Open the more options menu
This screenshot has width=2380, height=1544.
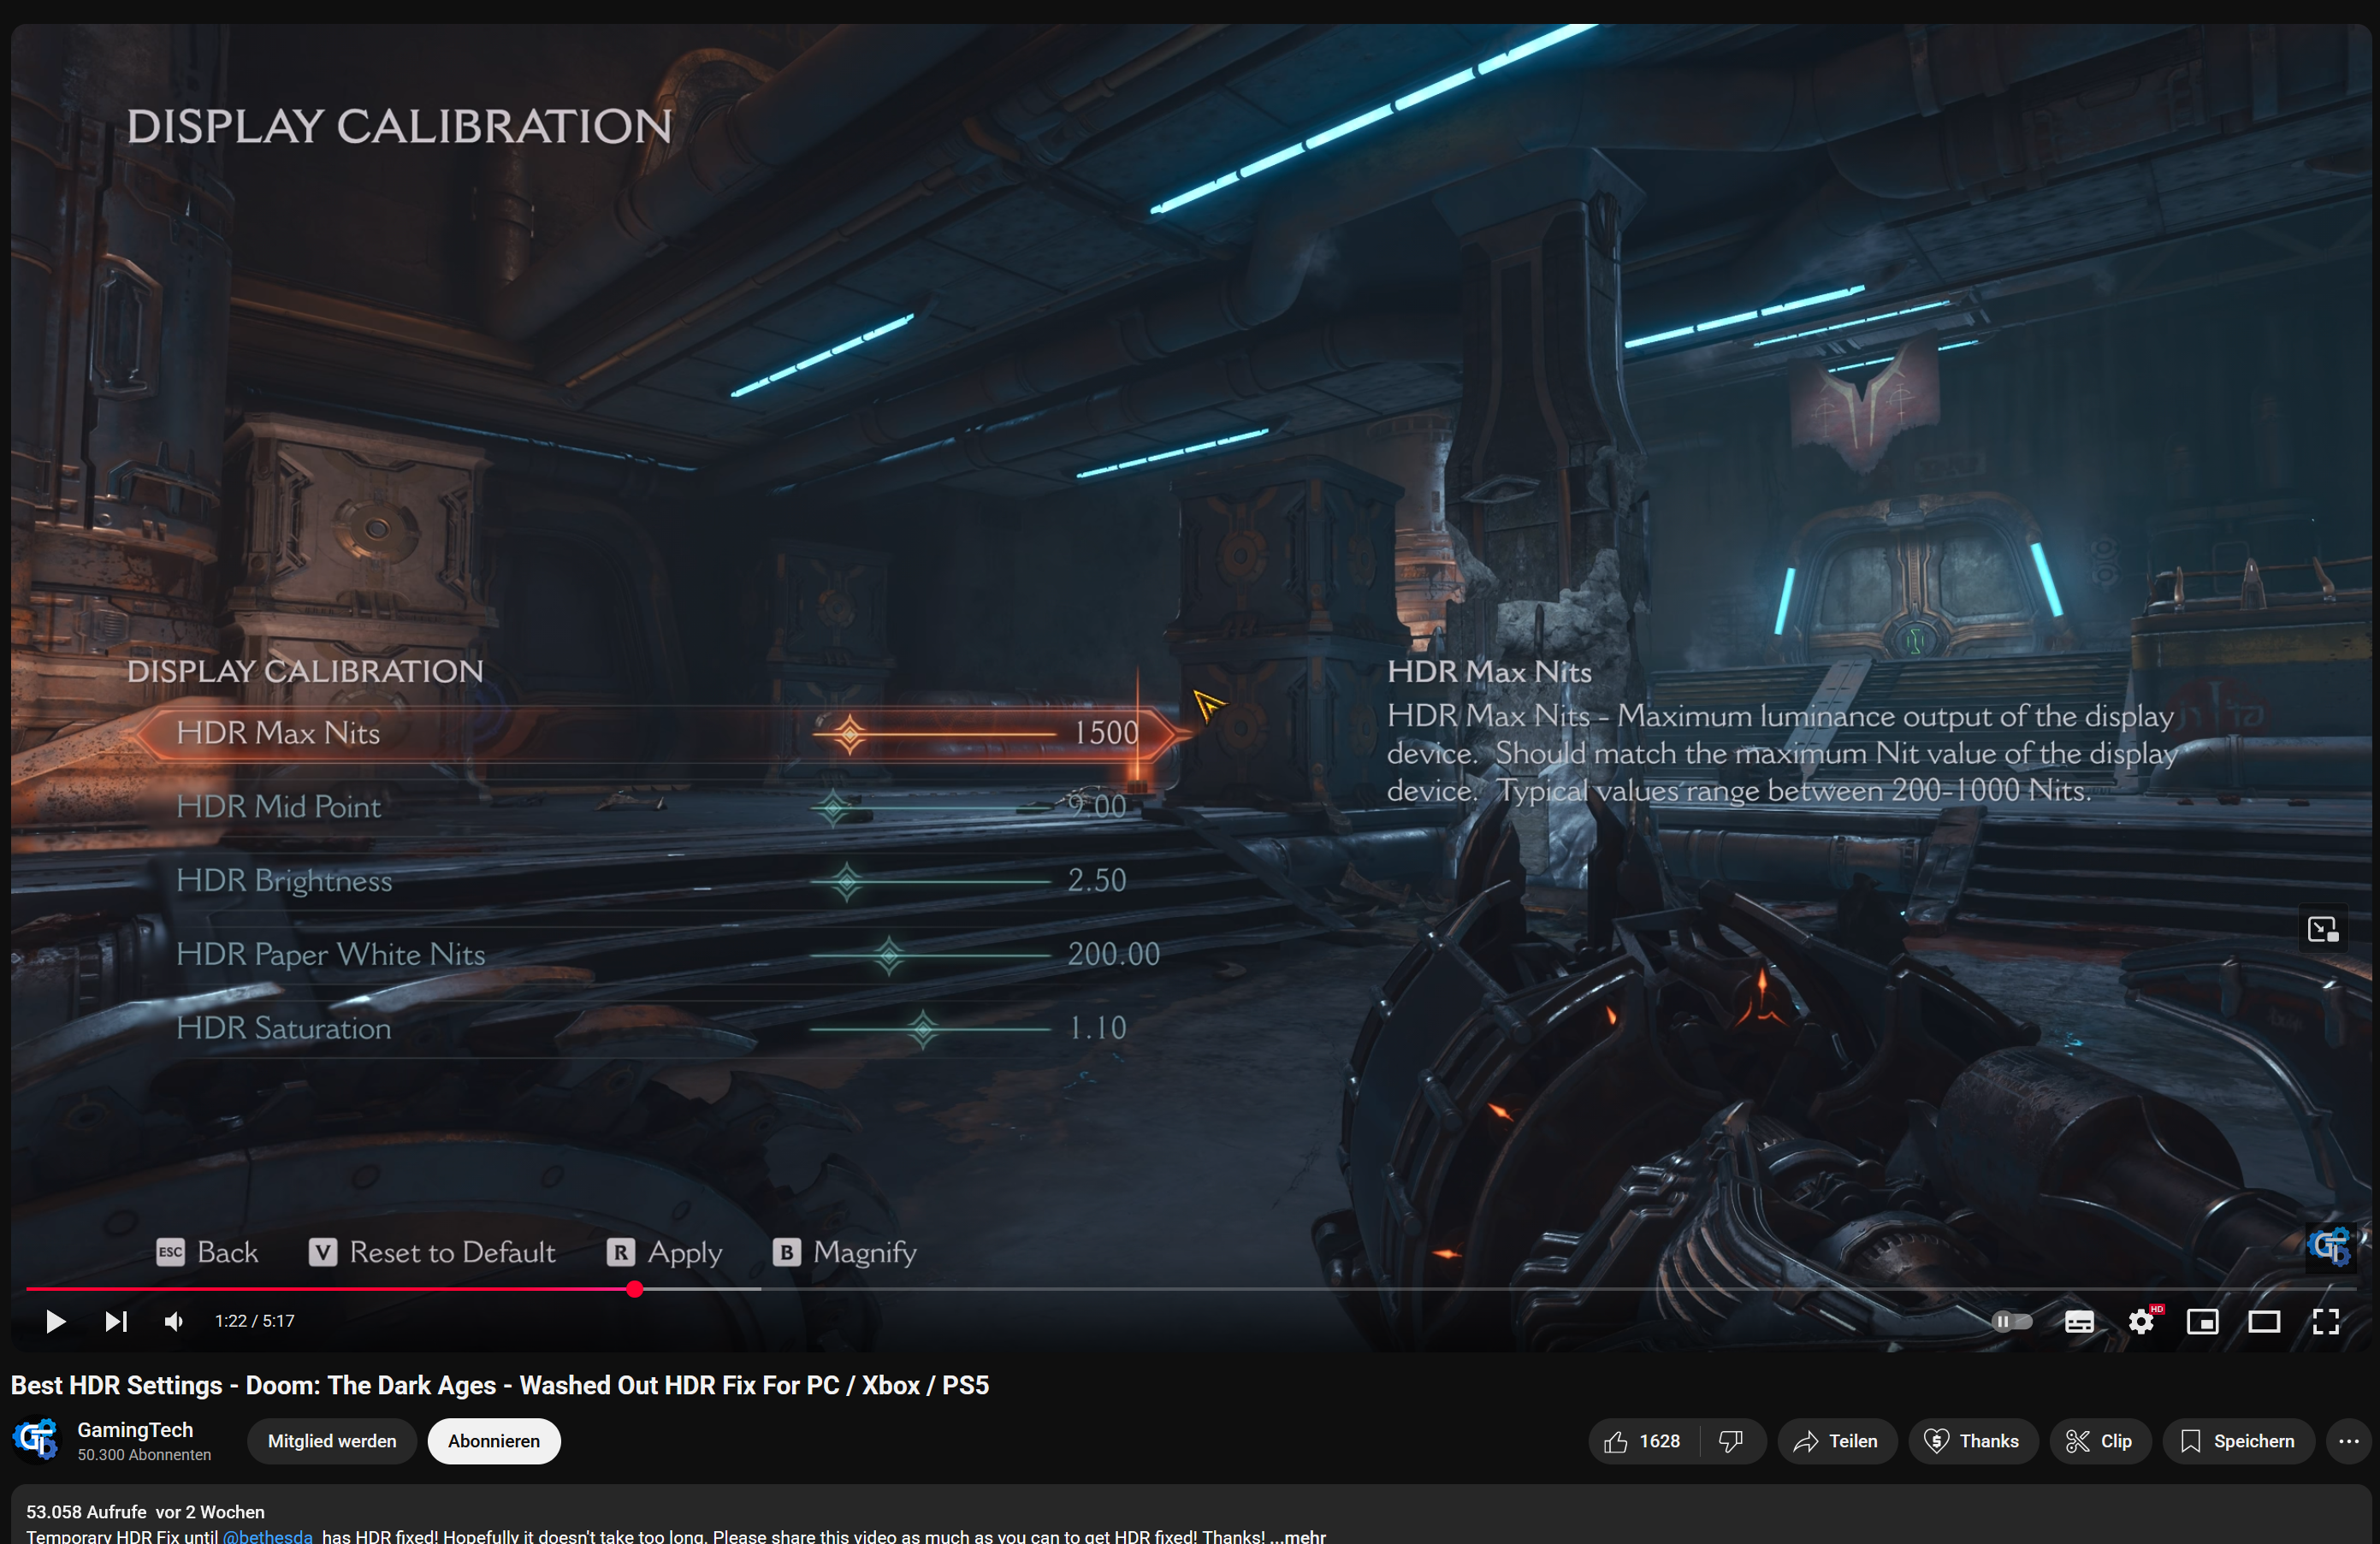pyautogui.click(x=2350, y=1441)
